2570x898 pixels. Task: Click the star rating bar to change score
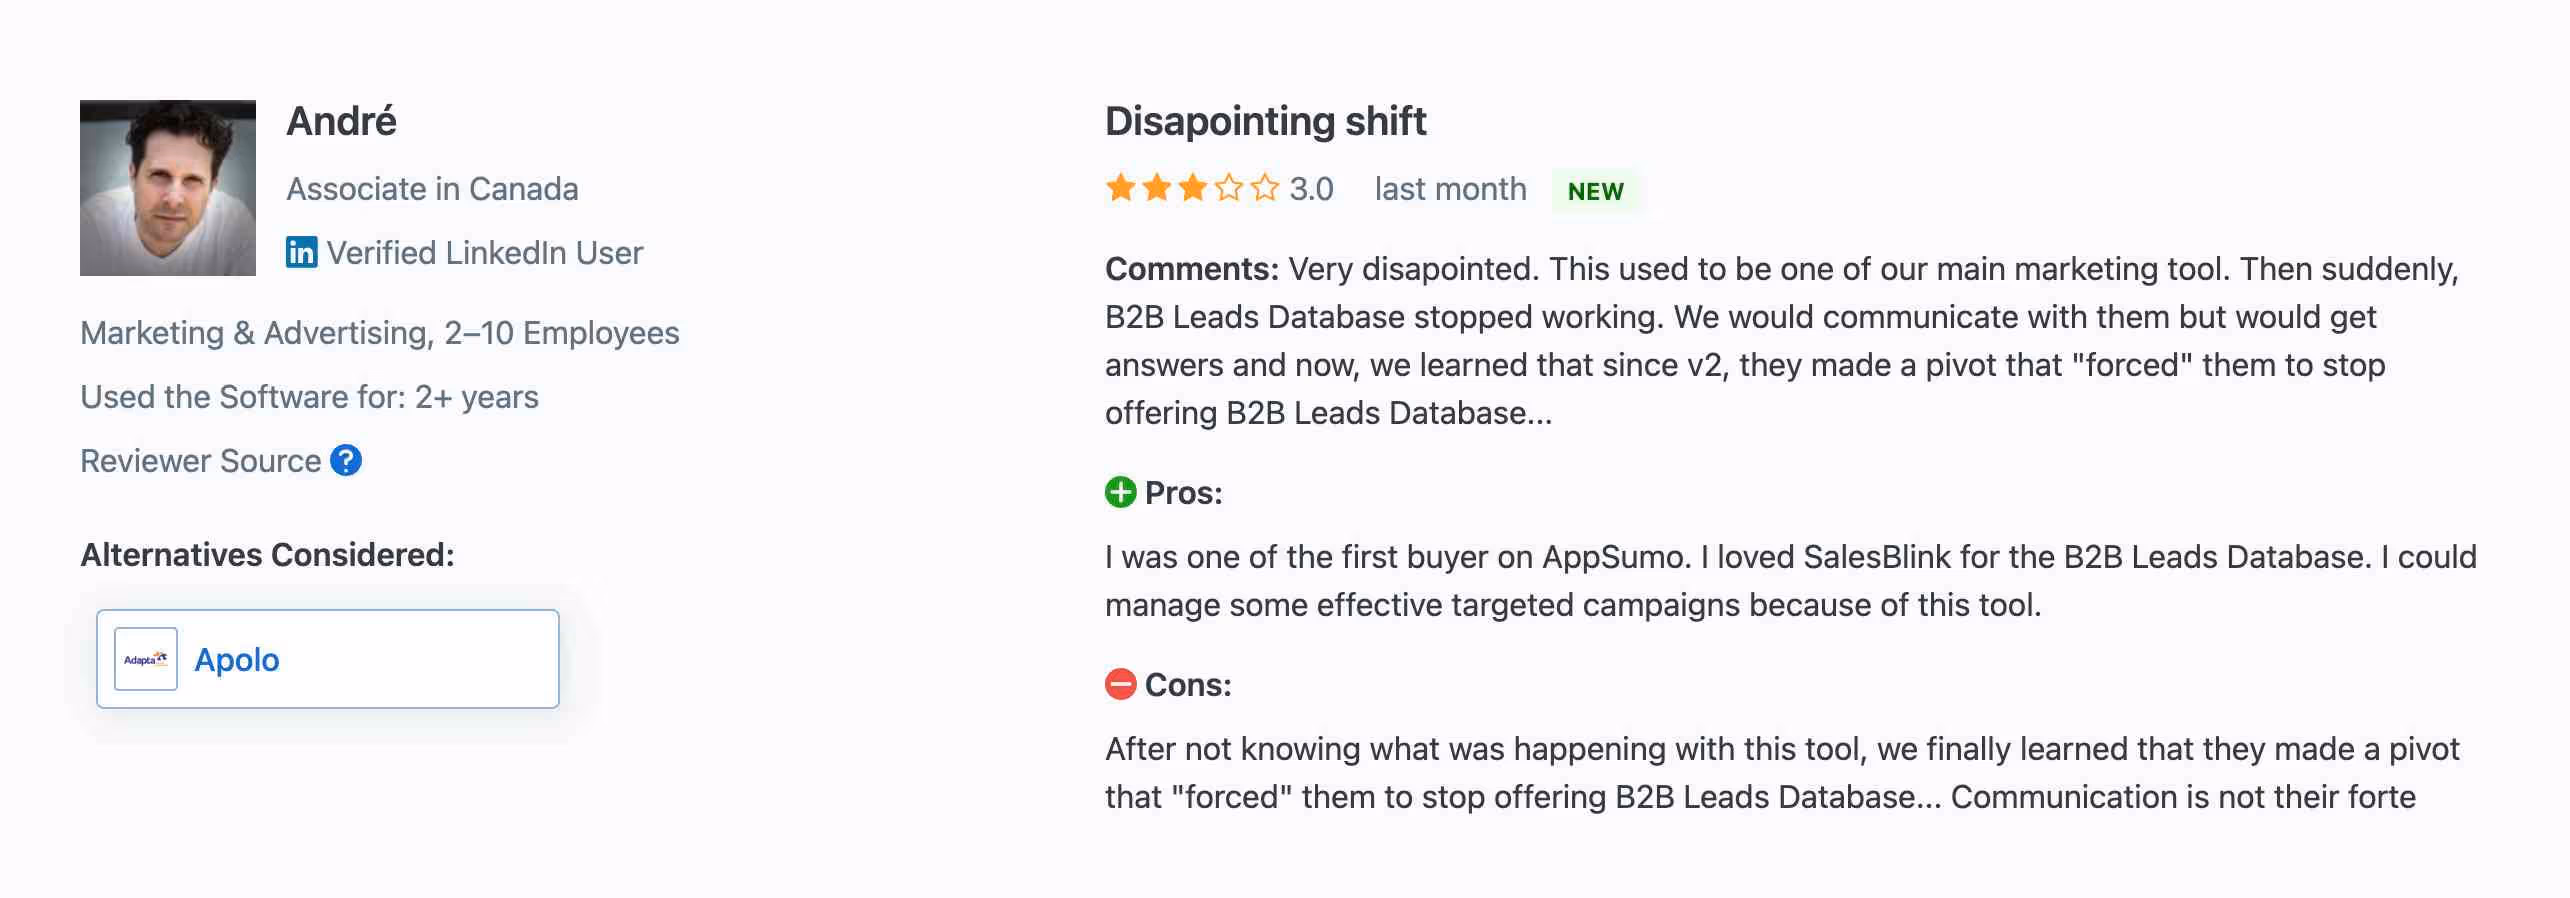click(x=1192, y=187)
